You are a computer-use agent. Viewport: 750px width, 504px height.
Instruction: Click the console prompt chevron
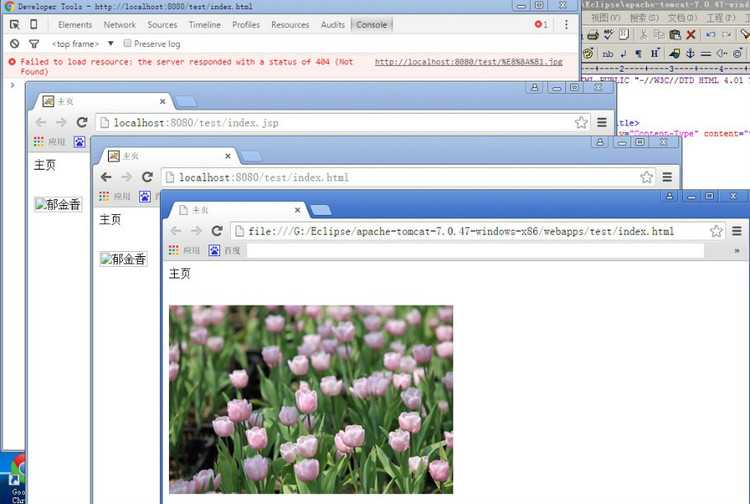12,85
